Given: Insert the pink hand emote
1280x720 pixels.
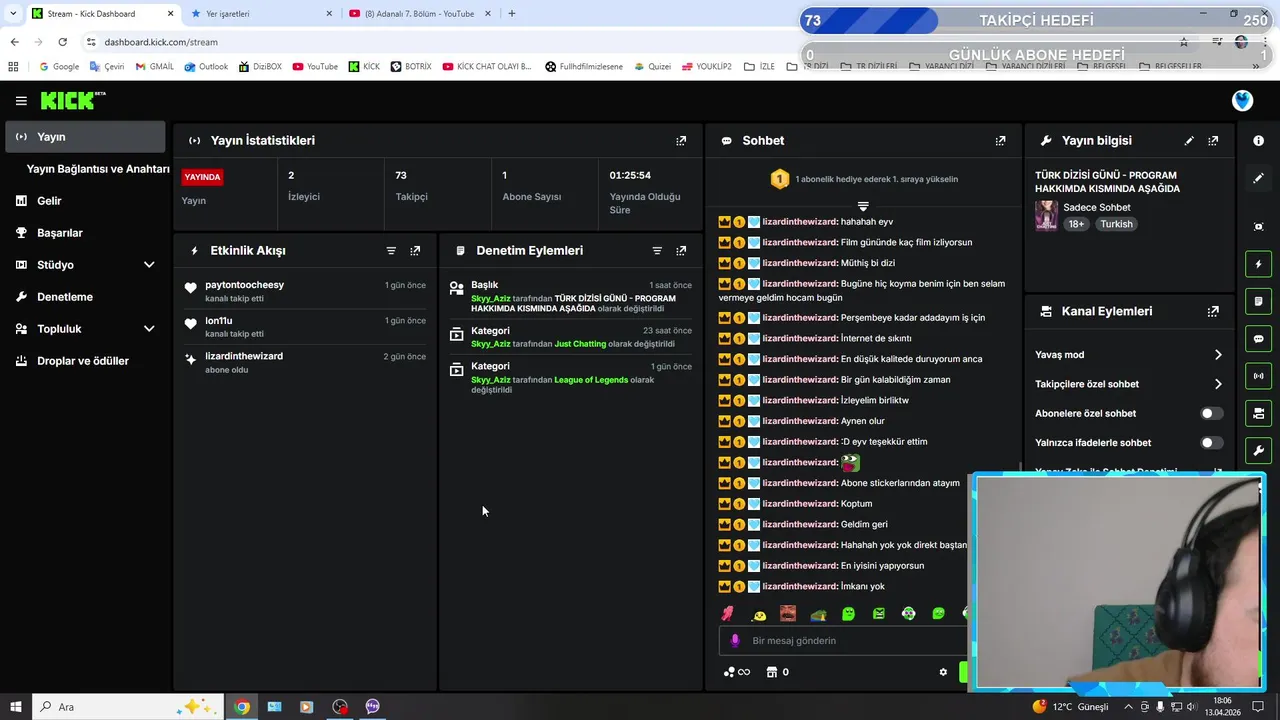Looking at the screenshot, I should coord(728,613).
